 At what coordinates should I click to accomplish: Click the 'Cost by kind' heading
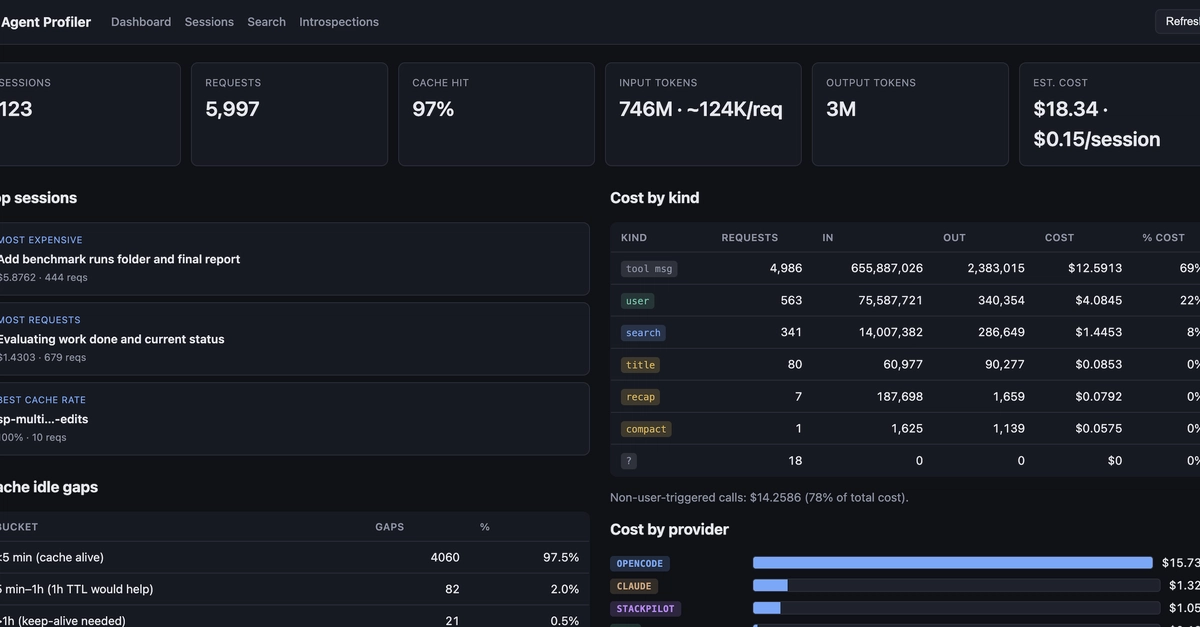pos(655,198)
